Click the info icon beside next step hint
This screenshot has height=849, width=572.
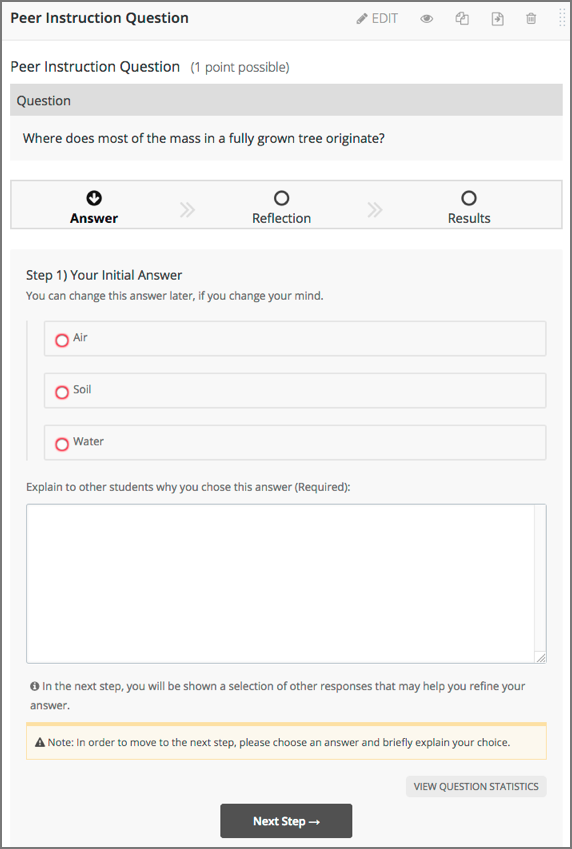[x=35, y=686]
